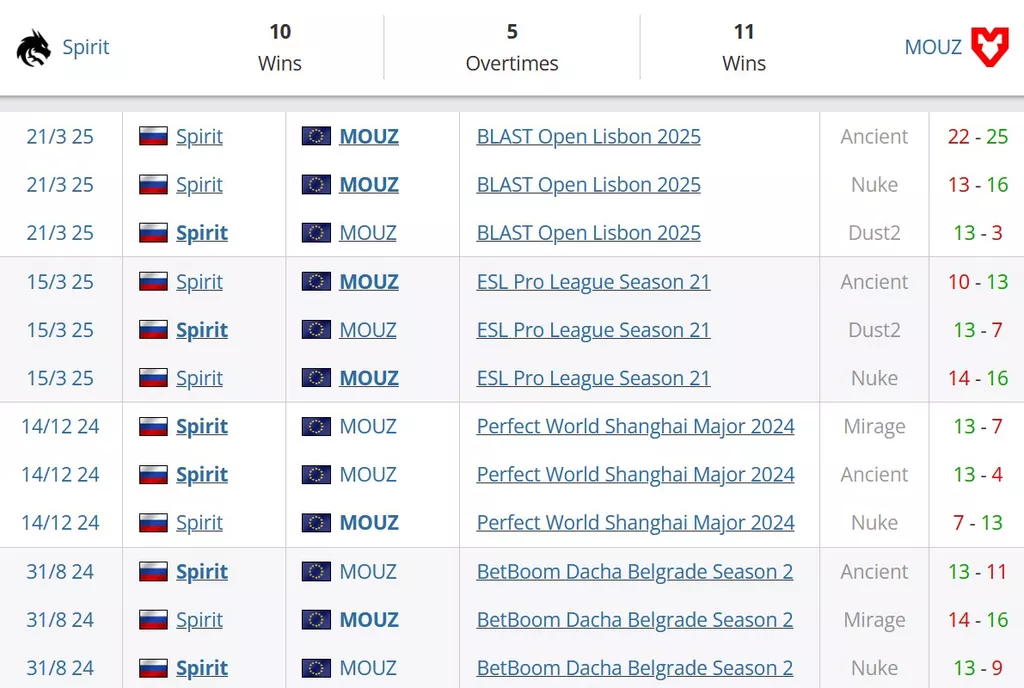This screenshot has width=1024, height=688.
Task: Click the Russian flag in the 22 - 25 row
Action: pos(153,136)
